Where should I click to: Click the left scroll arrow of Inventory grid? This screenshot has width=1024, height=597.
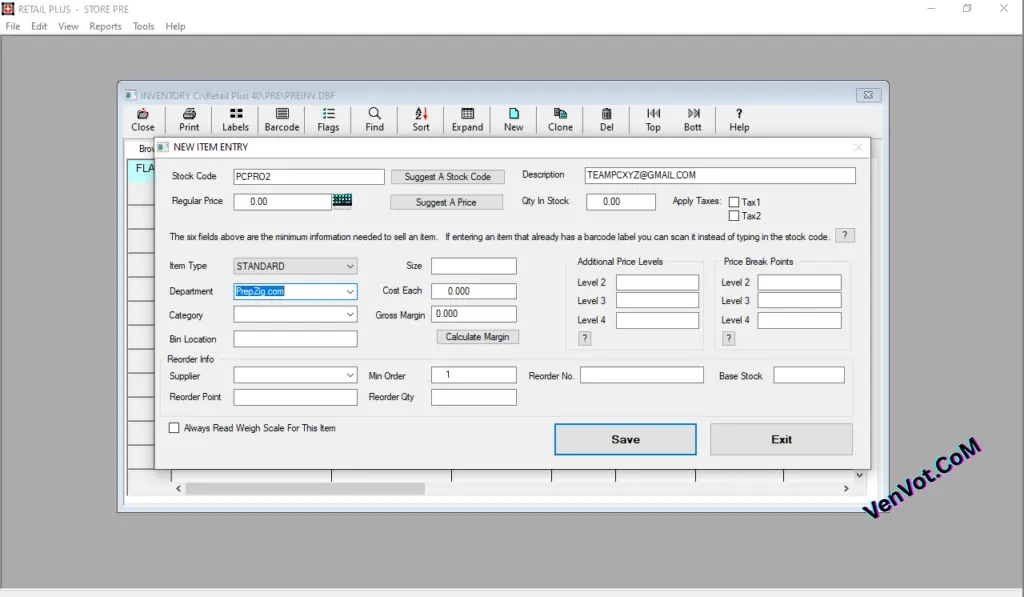tap(178, 489)
